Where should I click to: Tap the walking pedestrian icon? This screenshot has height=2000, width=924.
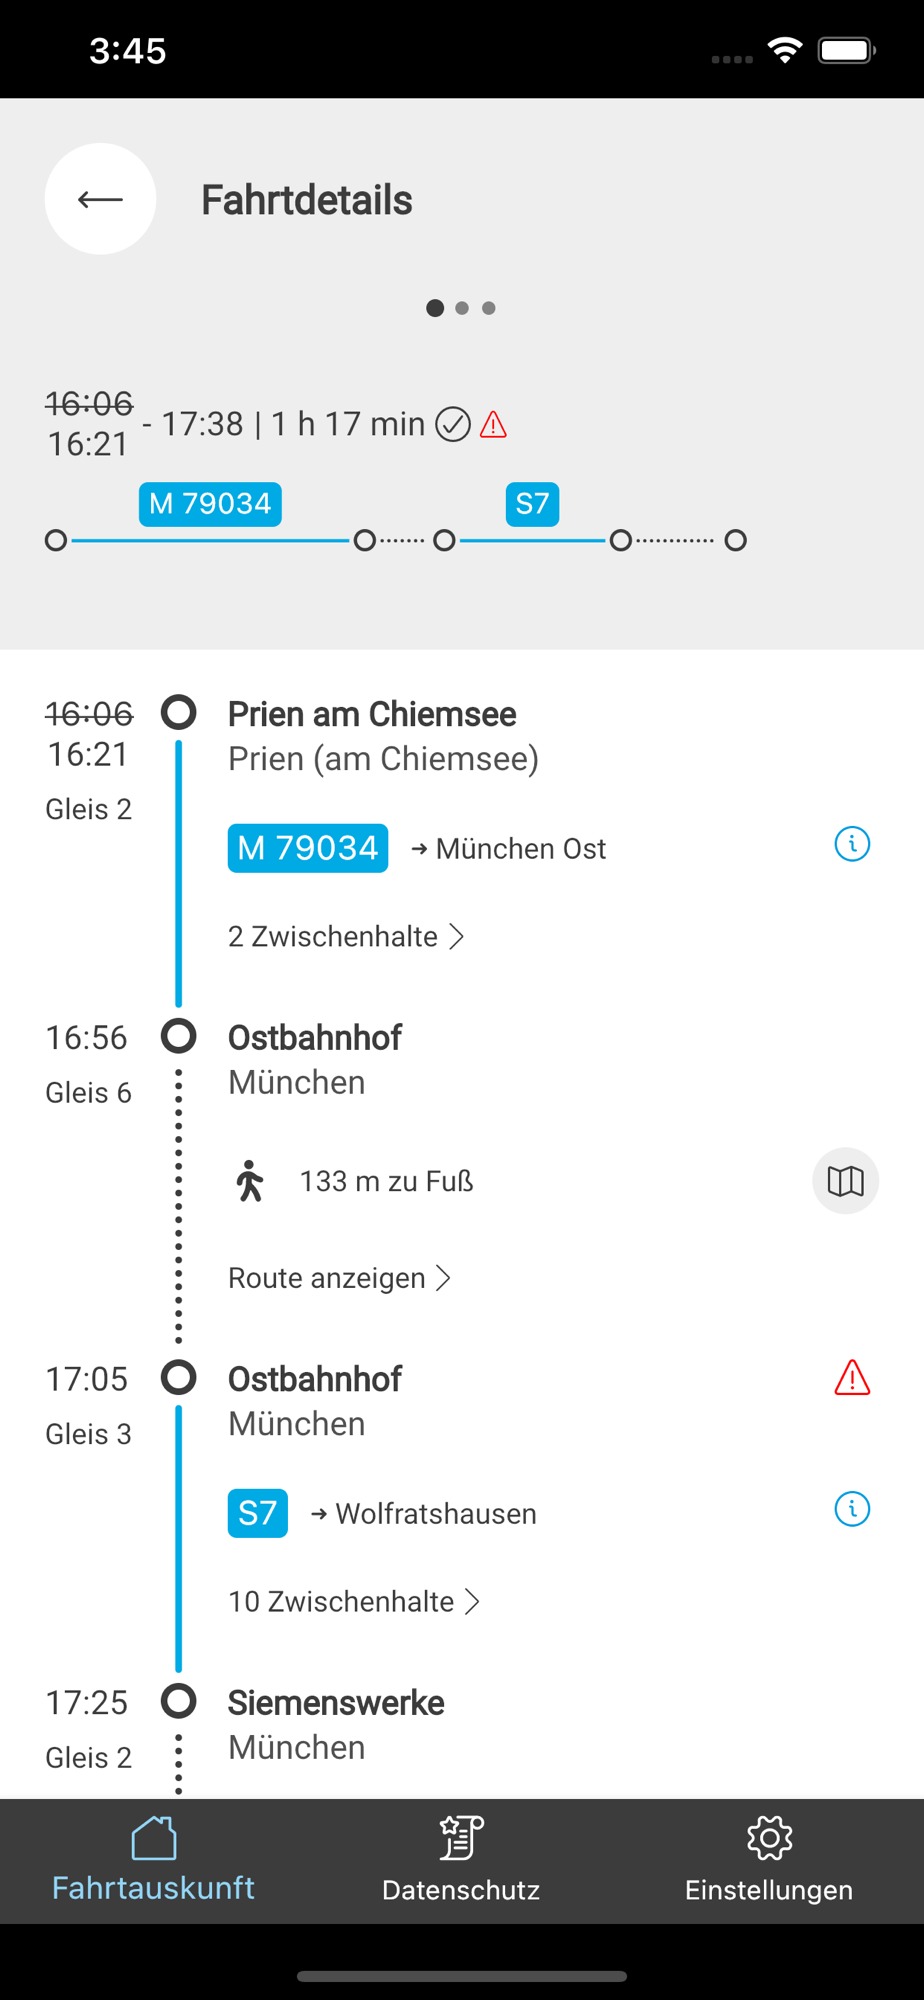pos(249,1181)
